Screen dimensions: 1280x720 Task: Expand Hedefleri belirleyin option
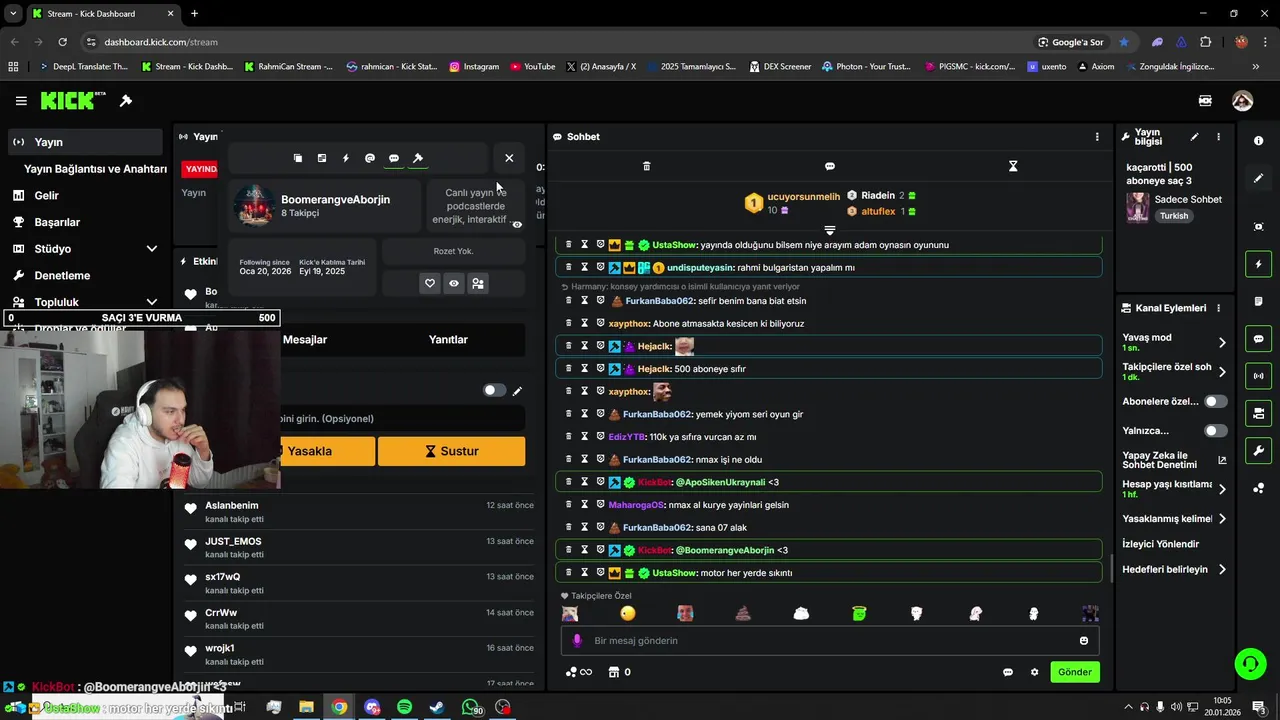coord(1222,570)
